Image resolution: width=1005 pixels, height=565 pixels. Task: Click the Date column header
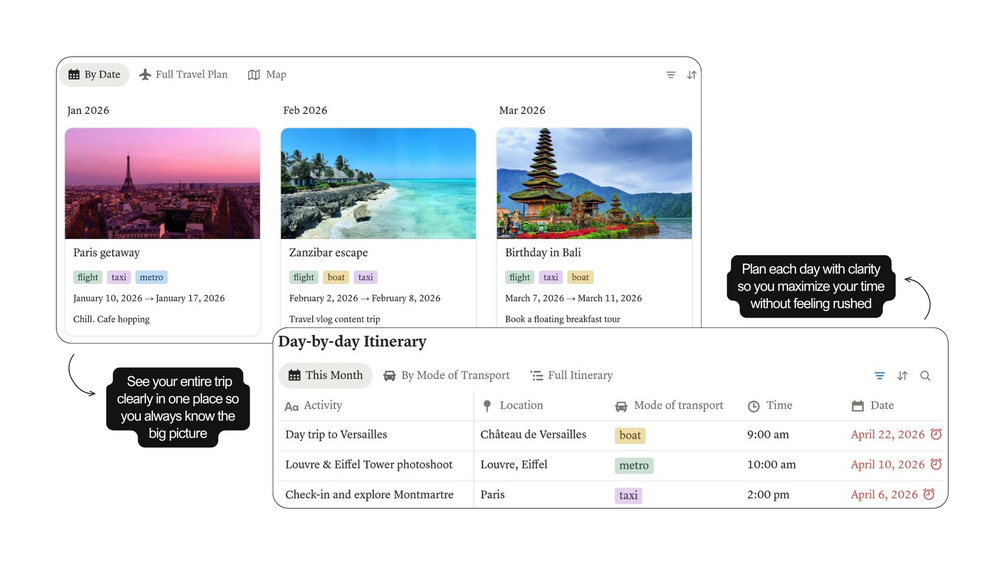(x=873, y=405)
